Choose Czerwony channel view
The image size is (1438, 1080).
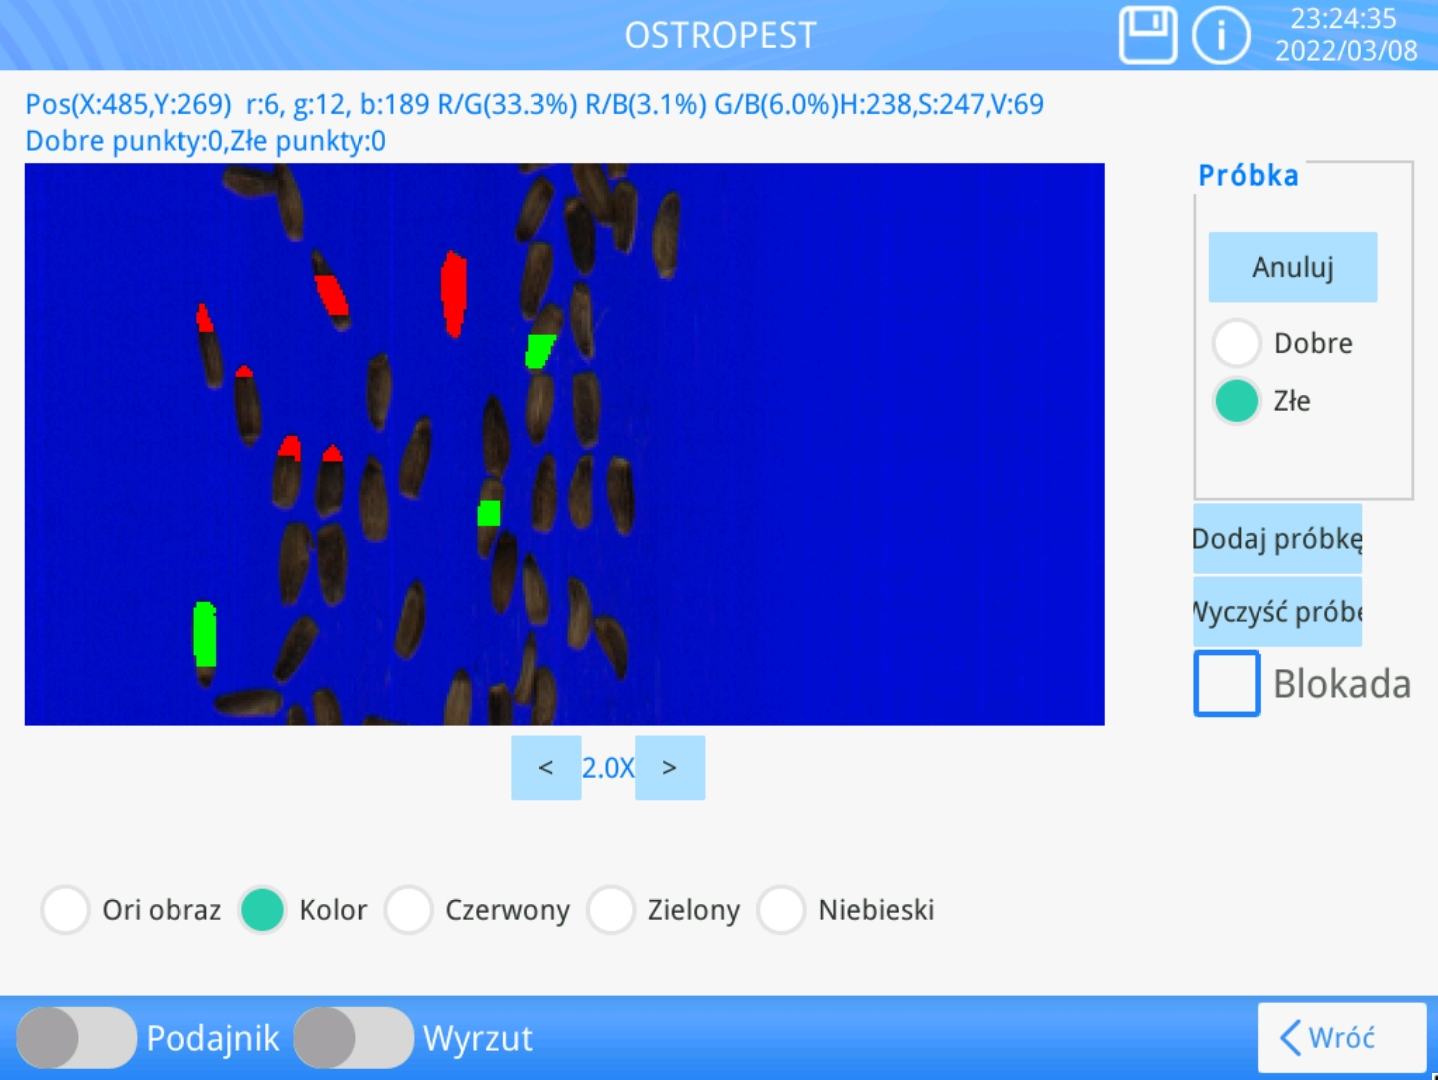point(409,910)
